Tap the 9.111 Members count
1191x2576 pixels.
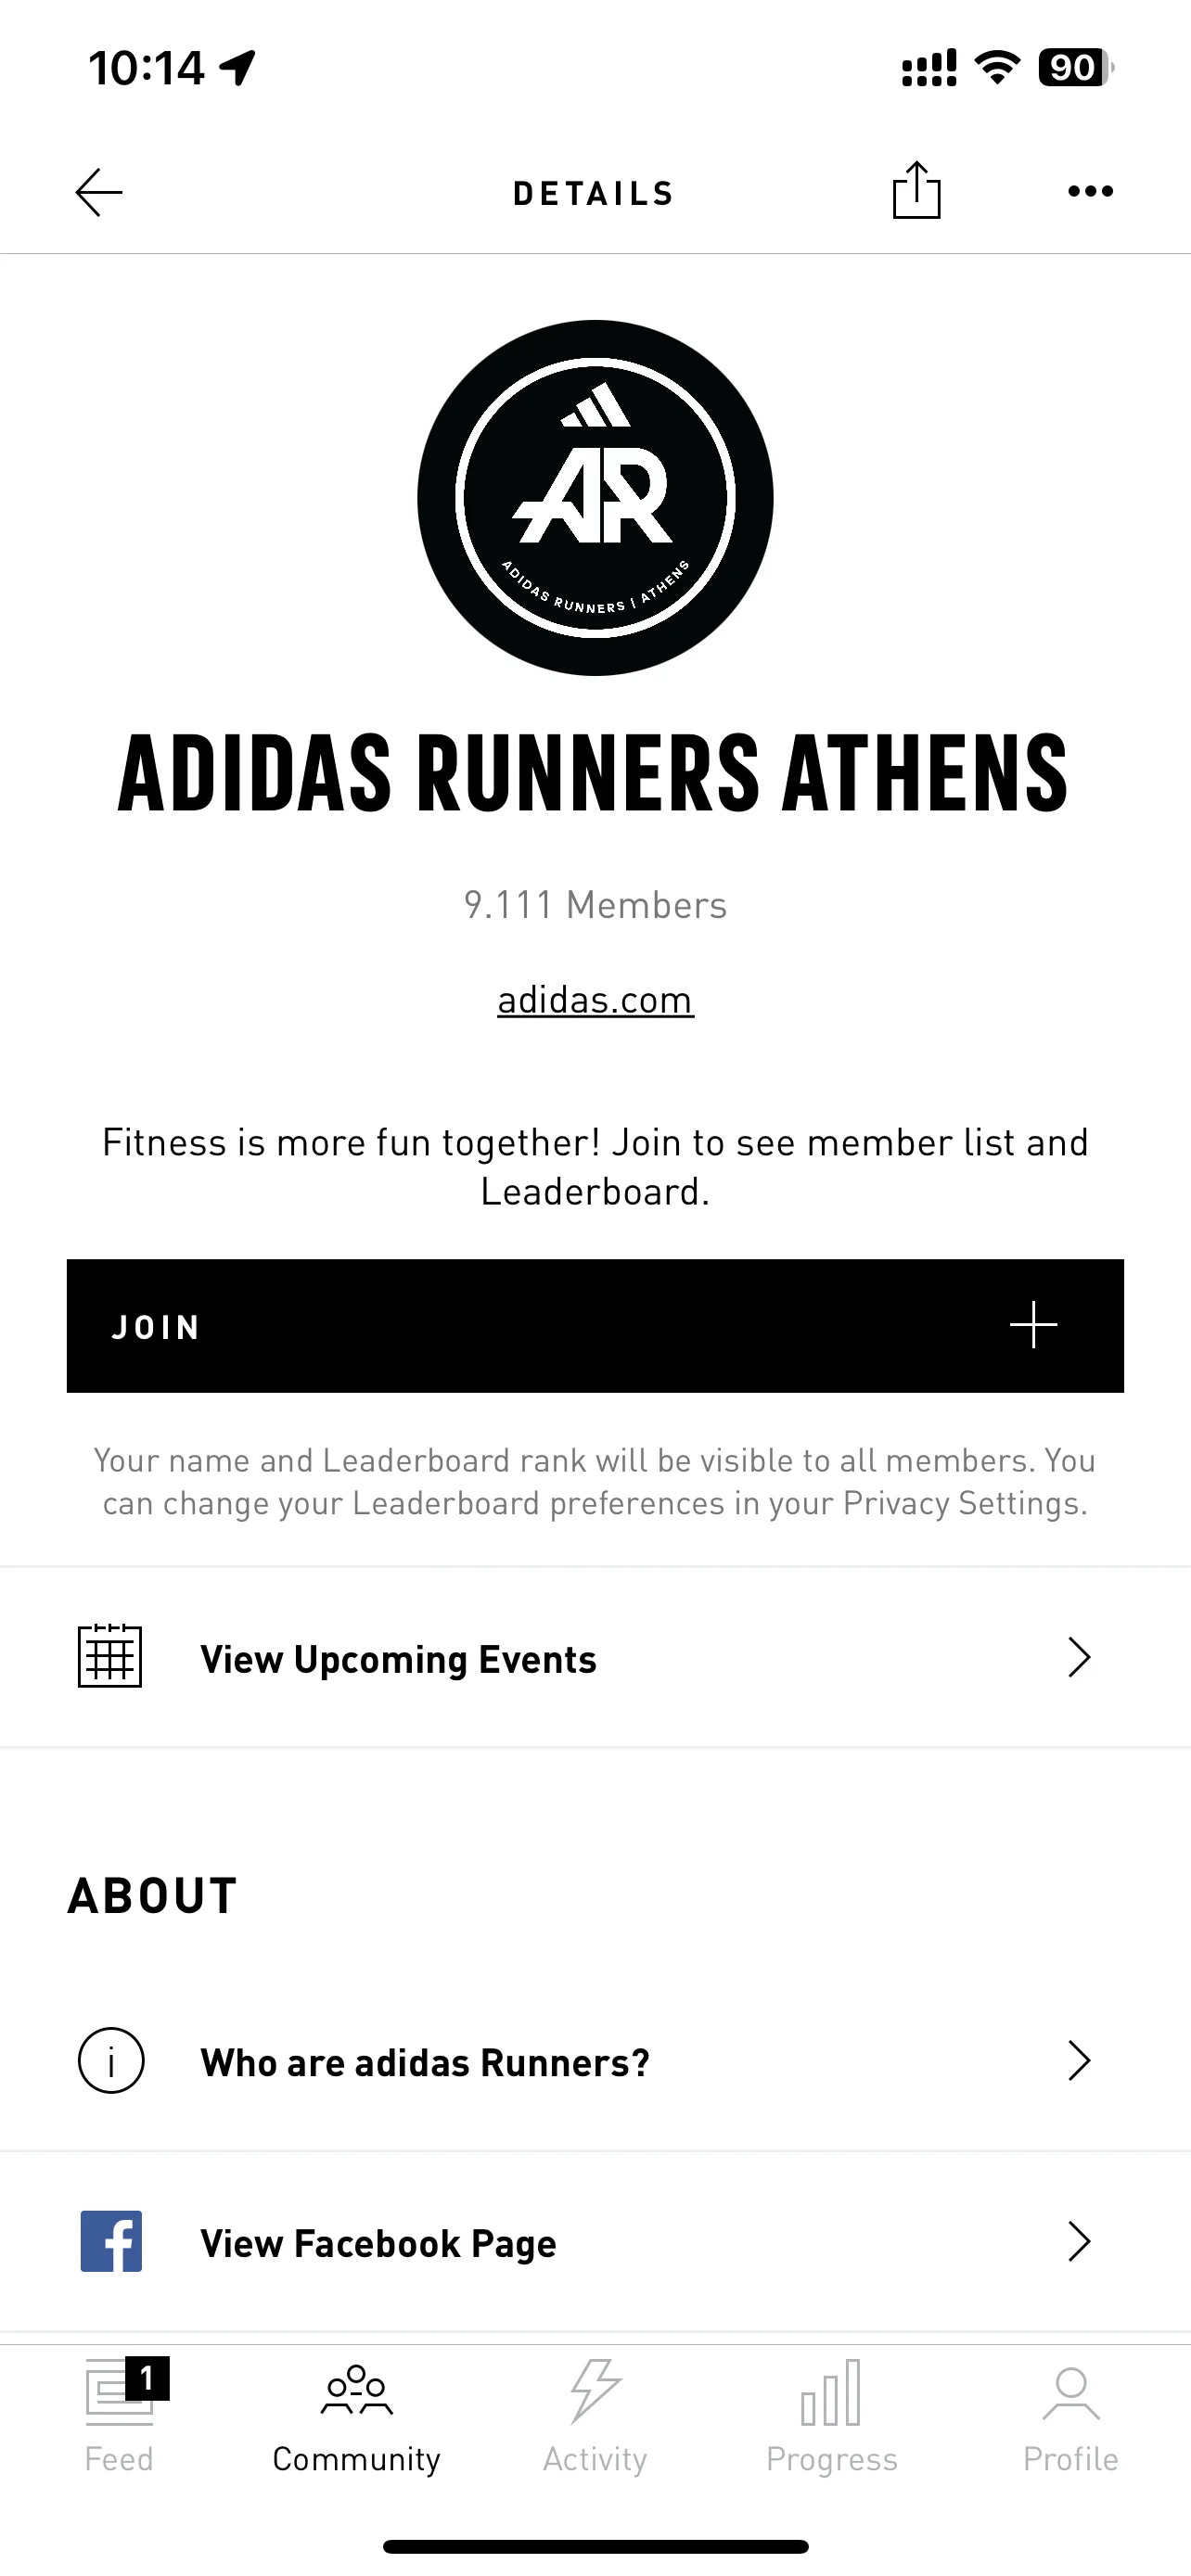click(595, 905)
